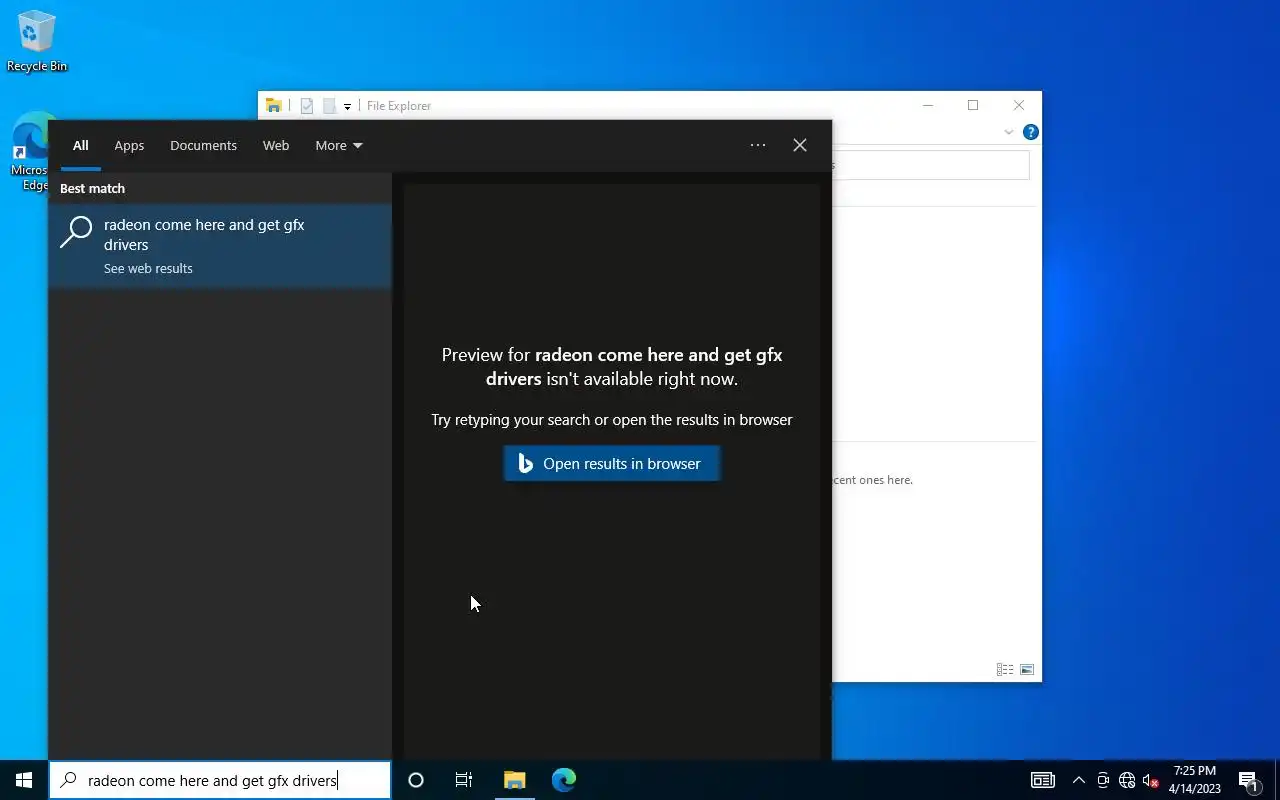The image size is (1280, 800).
Task: Select the All search filter tab
Action: coord(81,146)
